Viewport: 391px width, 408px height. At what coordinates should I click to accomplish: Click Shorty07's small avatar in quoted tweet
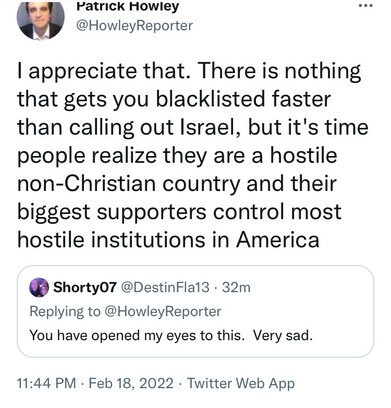point(39,287)
